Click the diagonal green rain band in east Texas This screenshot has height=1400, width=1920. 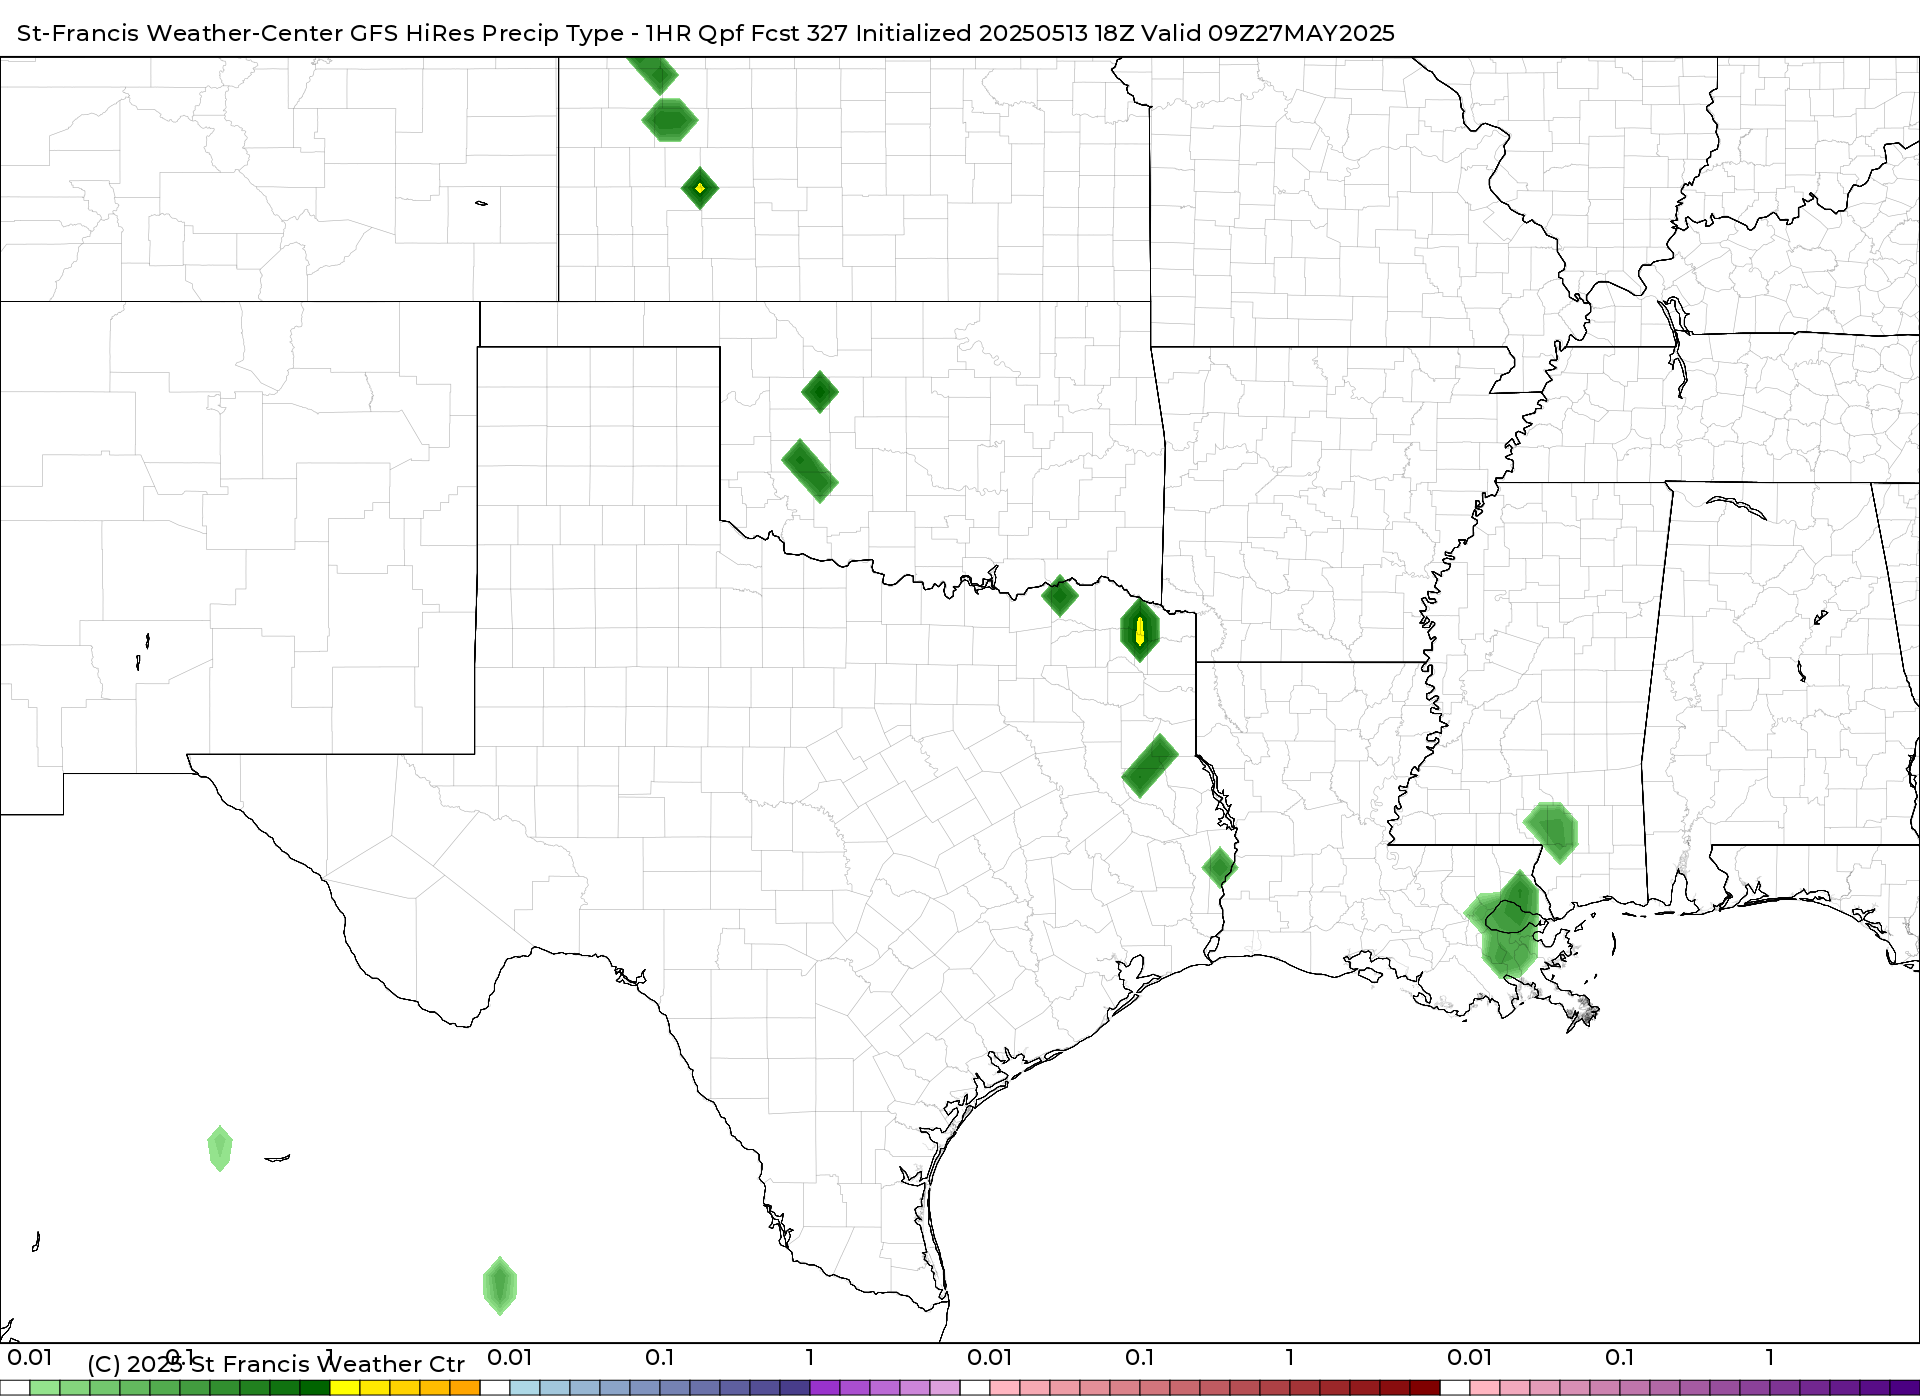coord(1150,766)
